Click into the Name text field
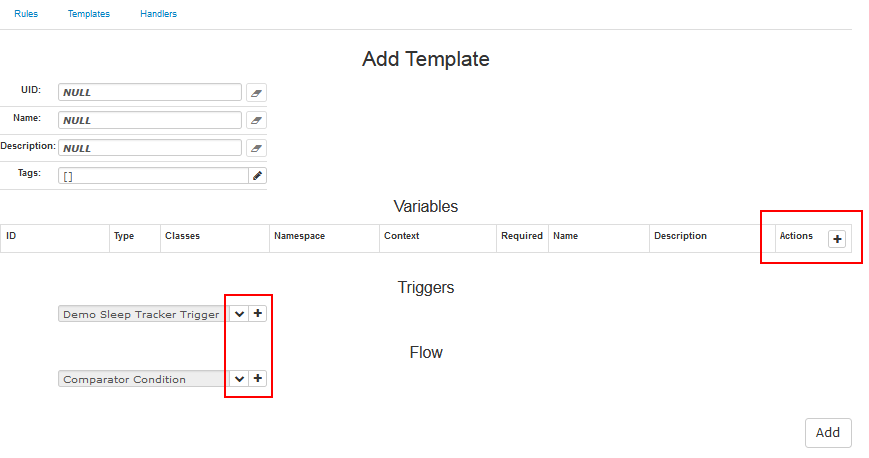This screenshot has height=458, width=869. pyautogui.click(x=150, y=120)
